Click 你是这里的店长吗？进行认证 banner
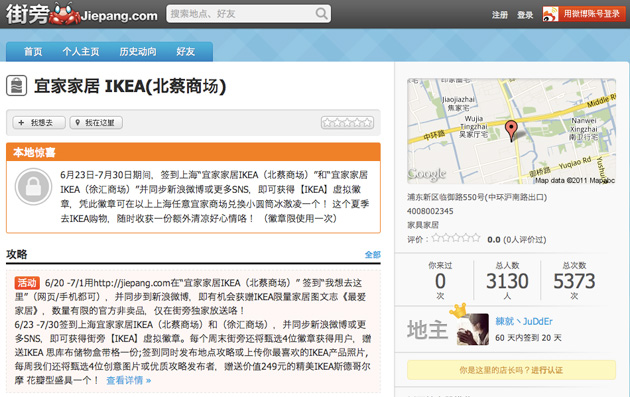630x397 pixels. (511, 370)
